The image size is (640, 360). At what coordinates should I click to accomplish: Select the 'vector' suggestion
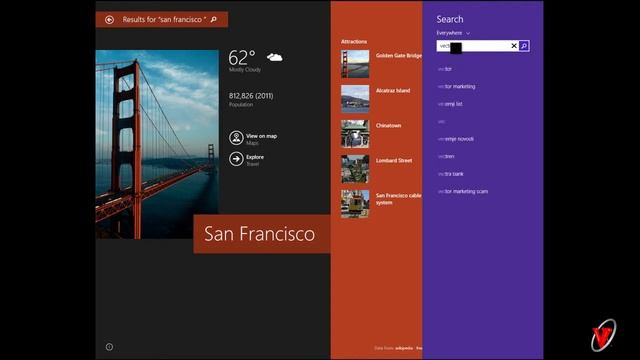click(445, 69)
